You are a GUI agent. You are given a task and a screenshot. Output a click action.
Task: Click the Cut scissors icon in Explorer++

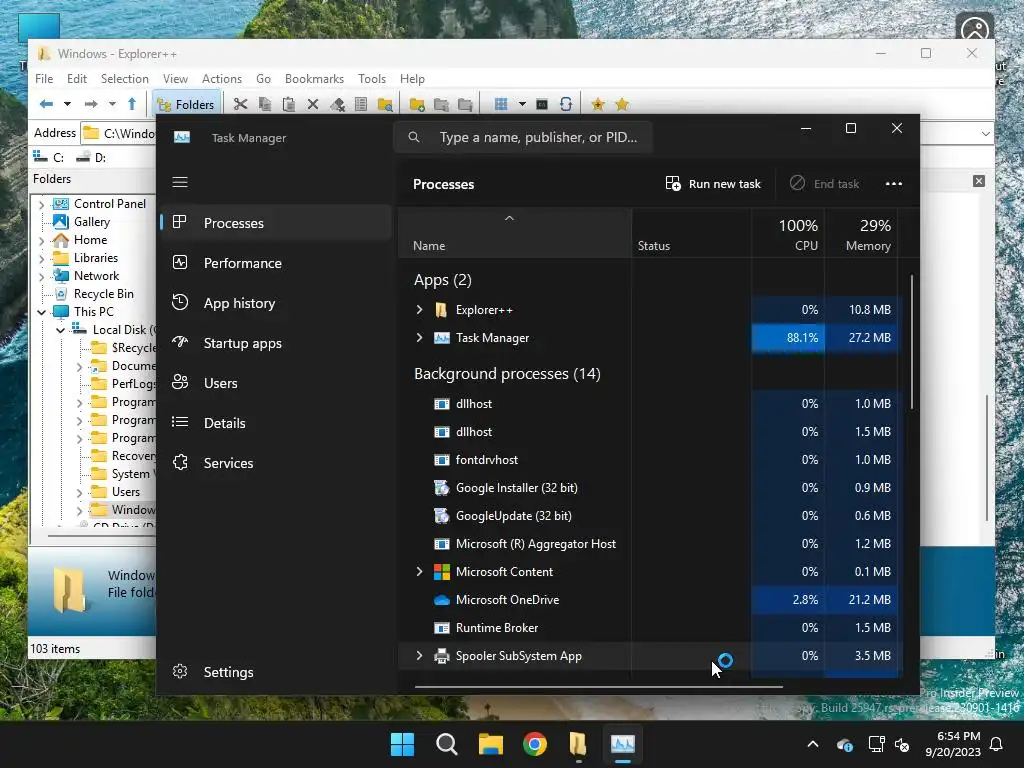coord(240,104)
